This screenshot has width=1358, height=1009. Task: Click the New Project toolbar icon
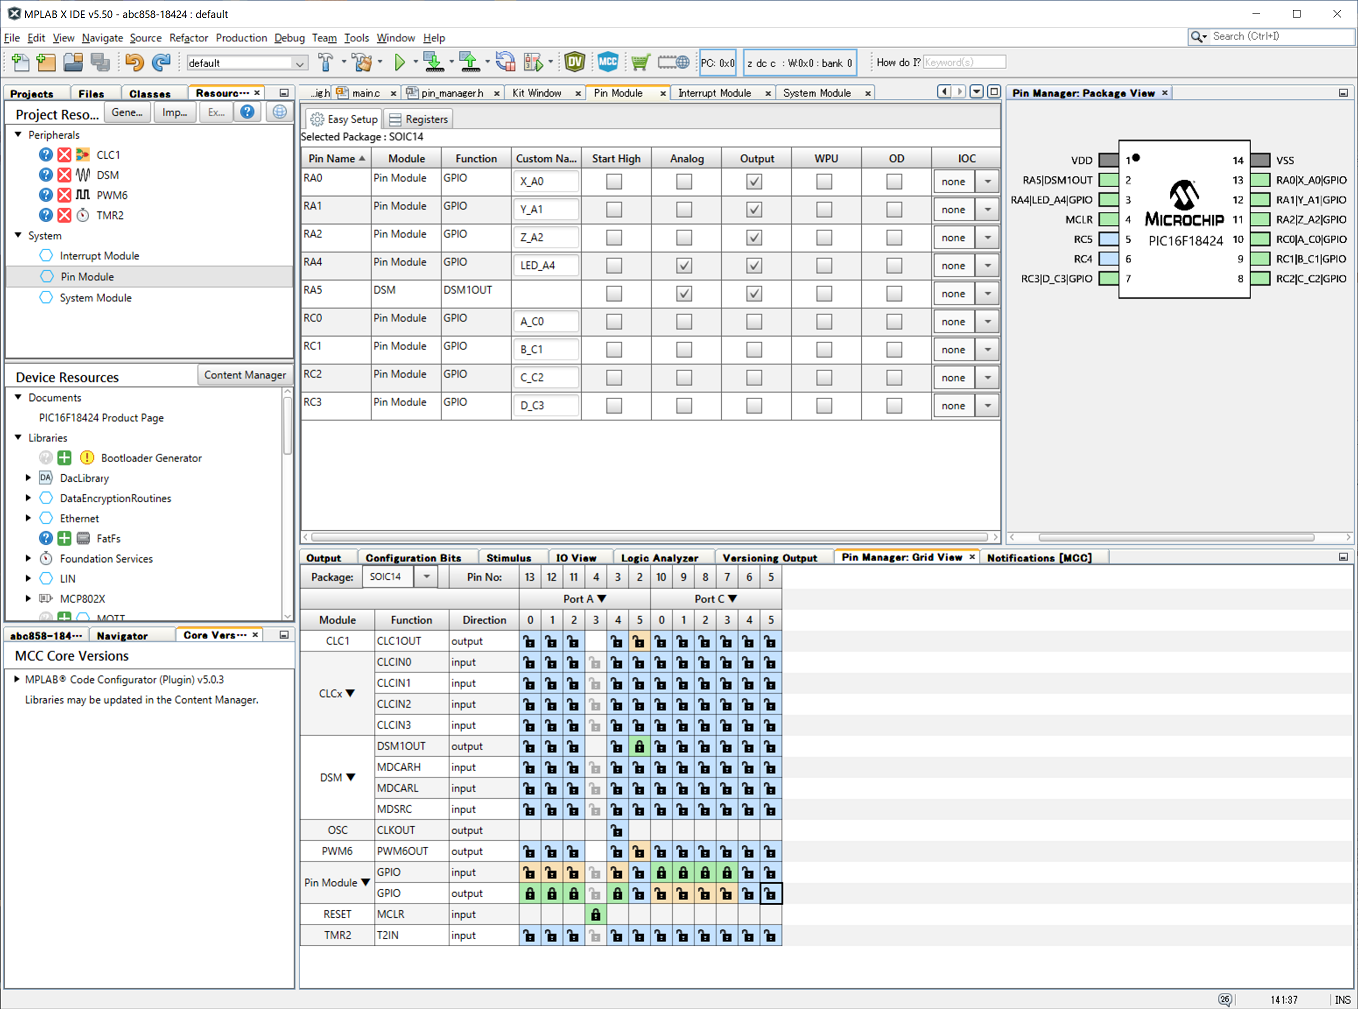coord(46,62)
